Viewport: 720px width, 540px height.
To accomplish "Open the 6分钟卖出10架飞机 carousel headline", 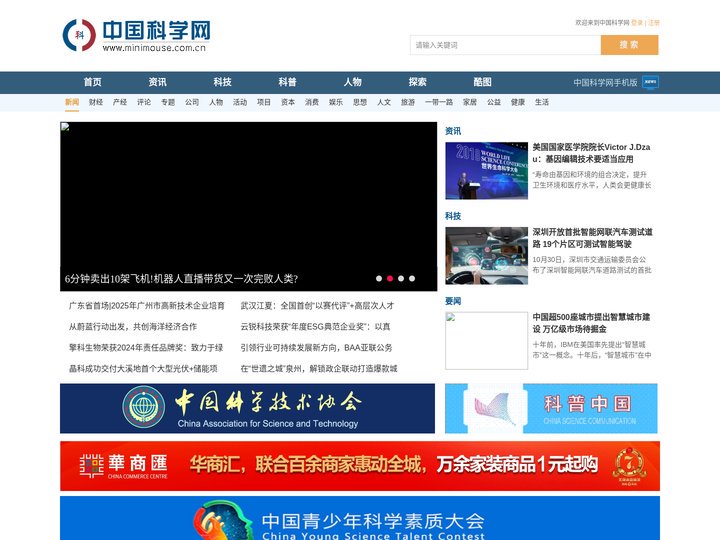I will coord(181,279).
